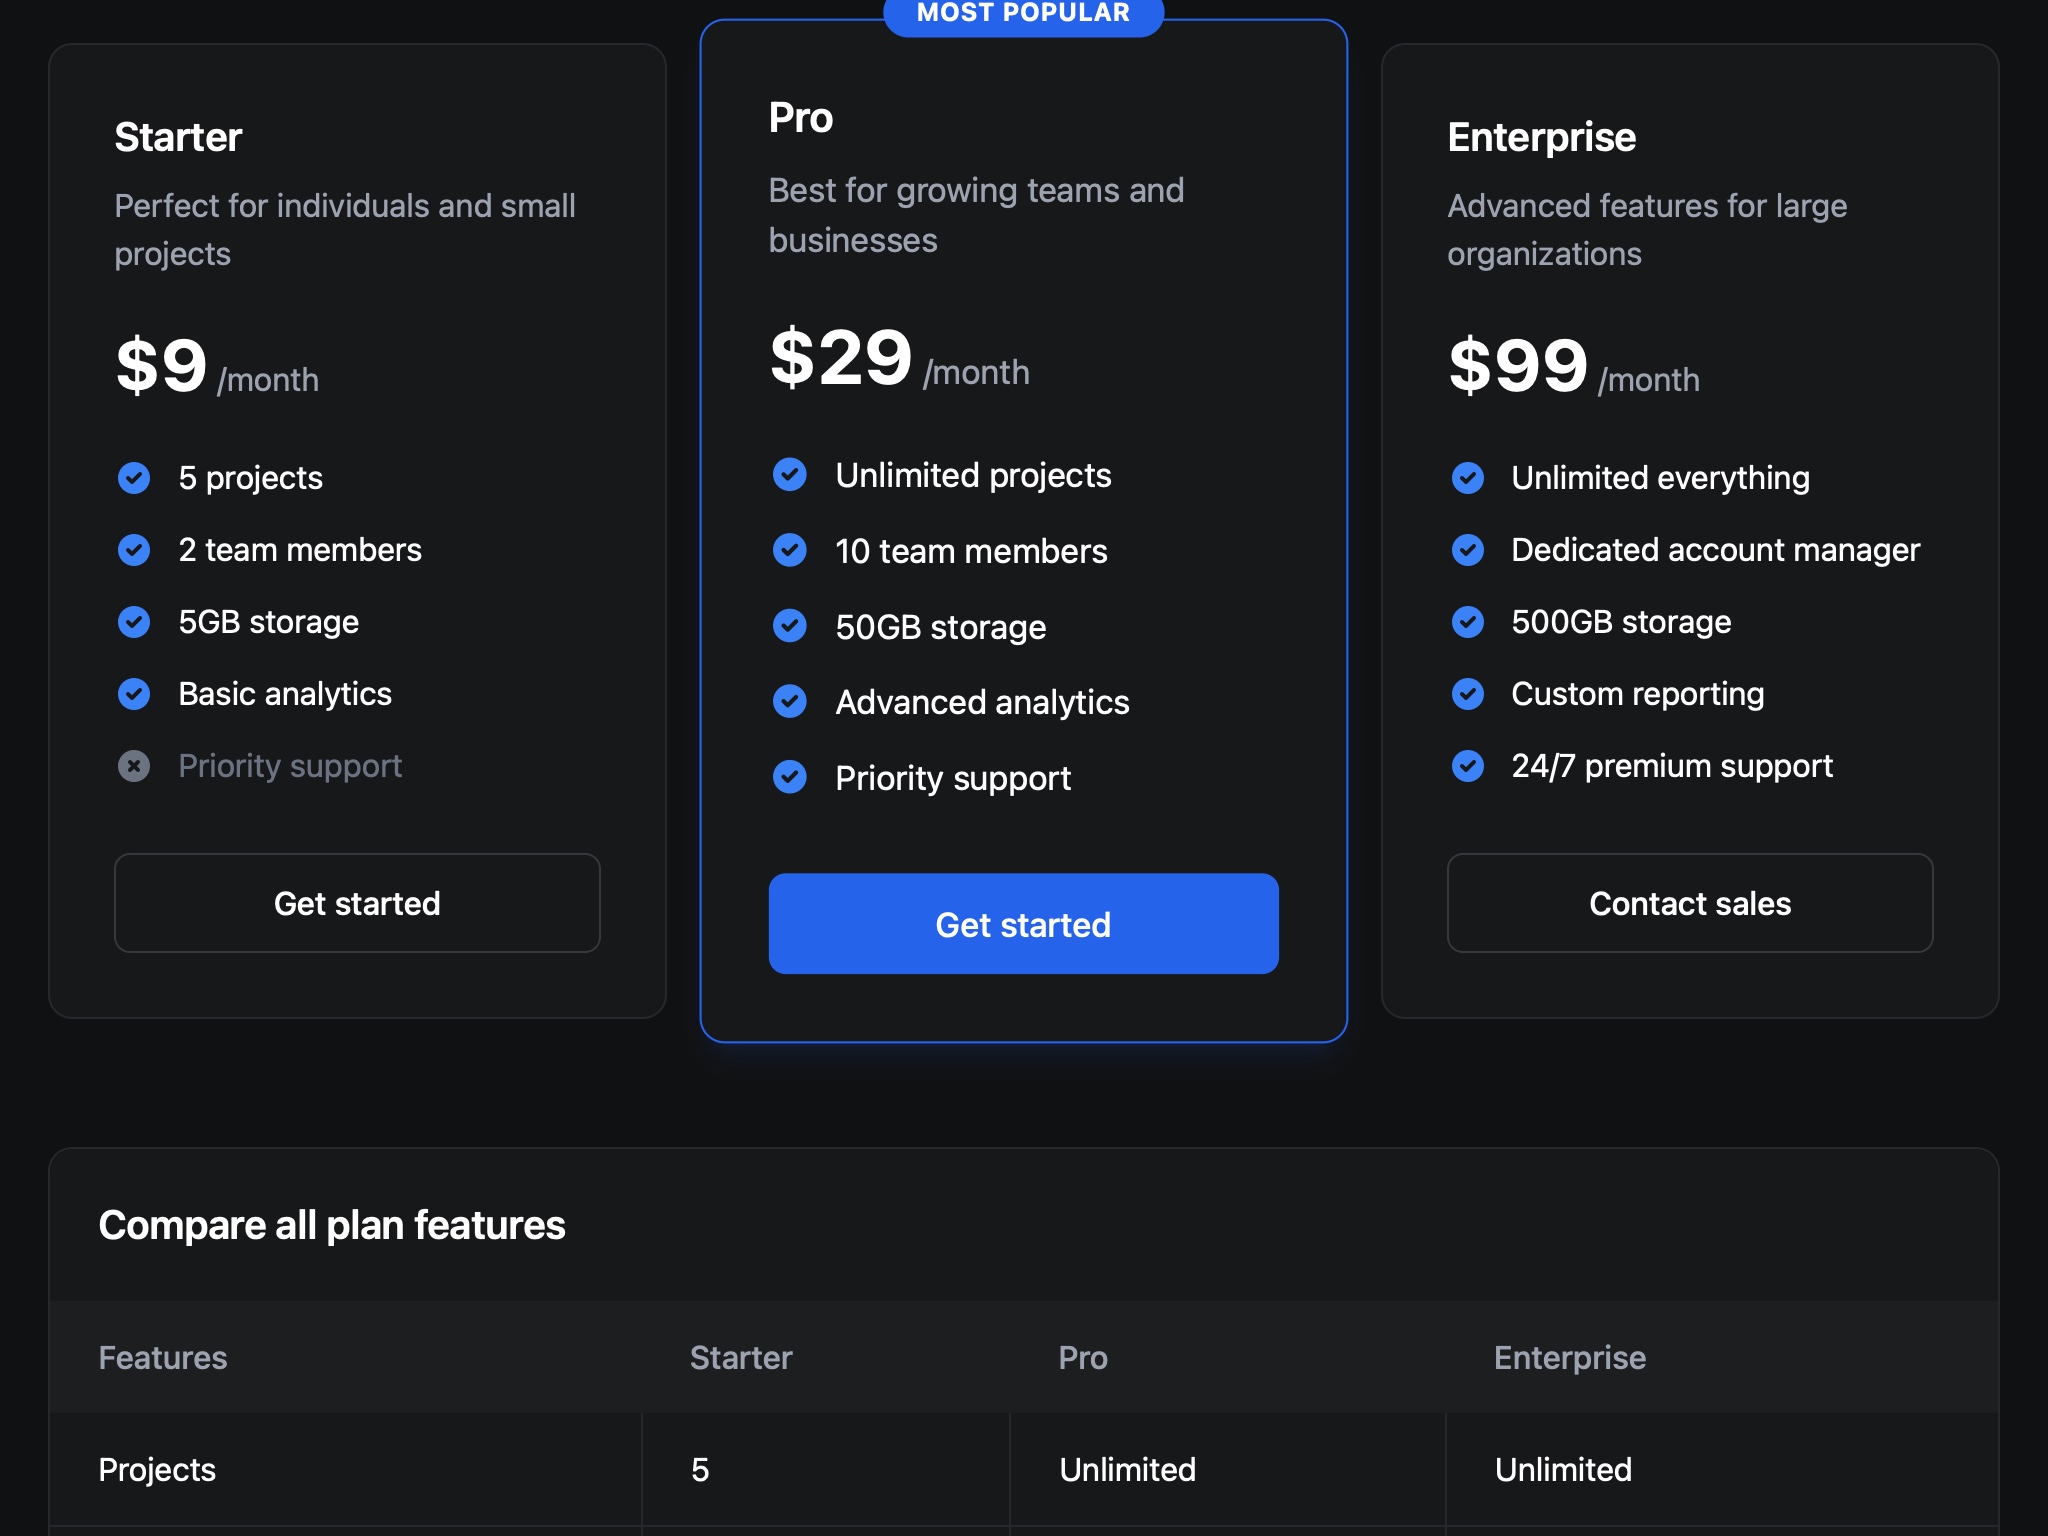Click the checkmark next to 2 team members
Image resolution: width=2048 pixels, height=1536 pixels.
tap(134, 550)
